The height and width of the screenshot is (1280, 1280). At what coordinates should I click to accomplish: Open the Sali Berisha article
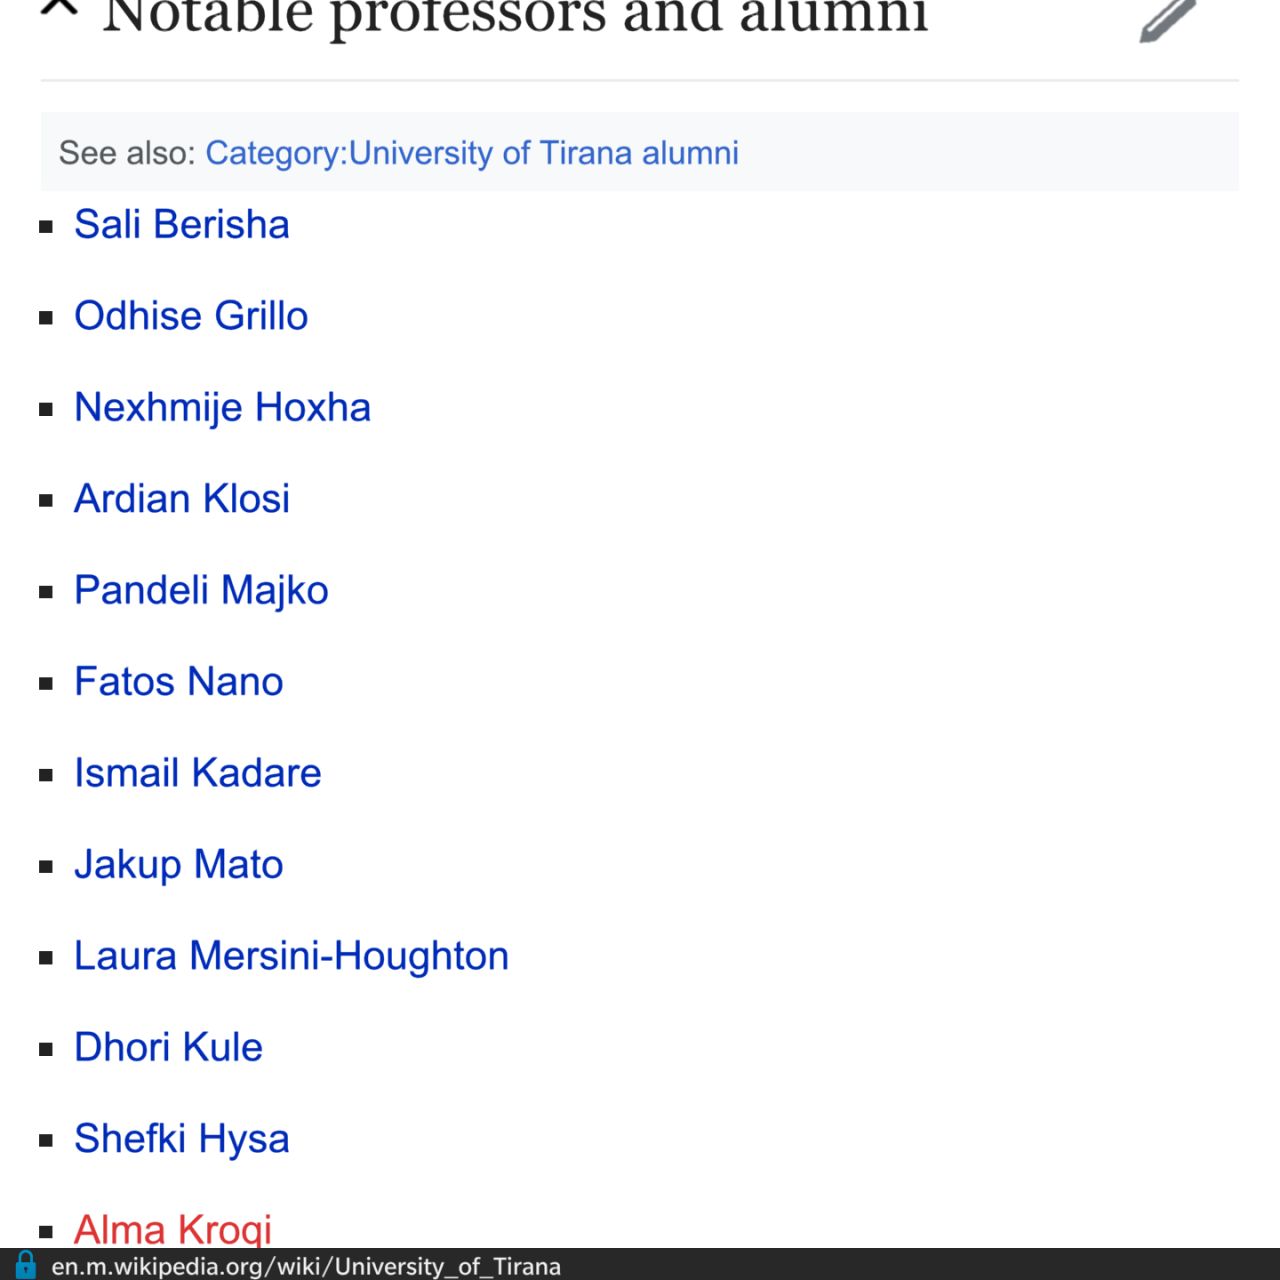coord(182,224)
